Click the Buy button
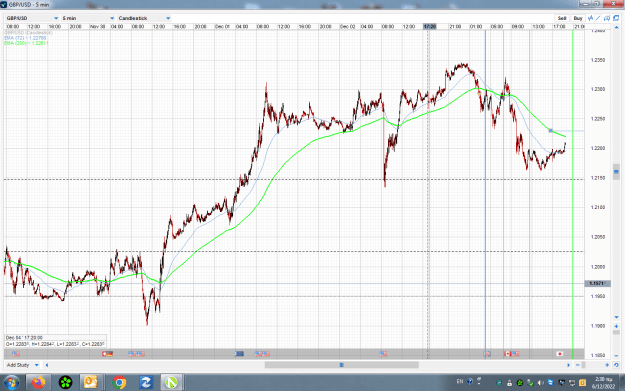The image size is (625, 391). coord(578,18)
